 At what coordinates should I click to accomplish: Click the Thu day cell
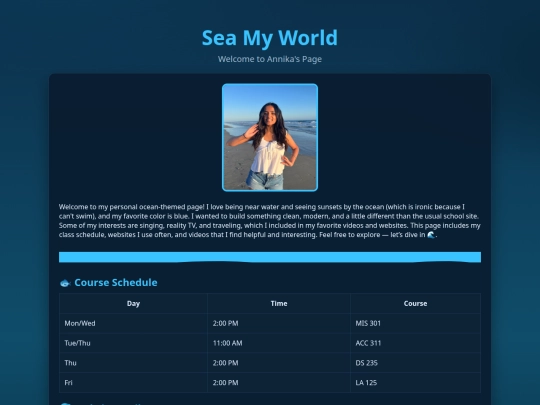click(133, 363)
